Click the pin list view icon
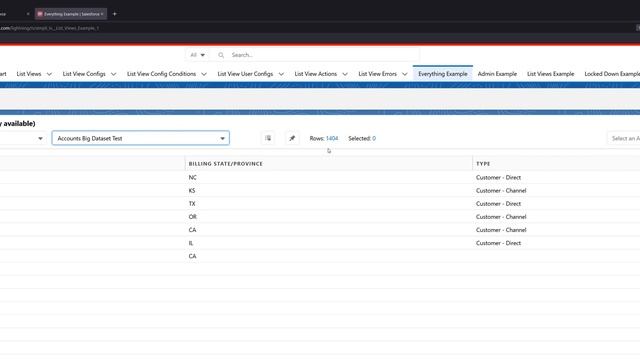Screen dimensions: 640x360 (x=292, y=138)
